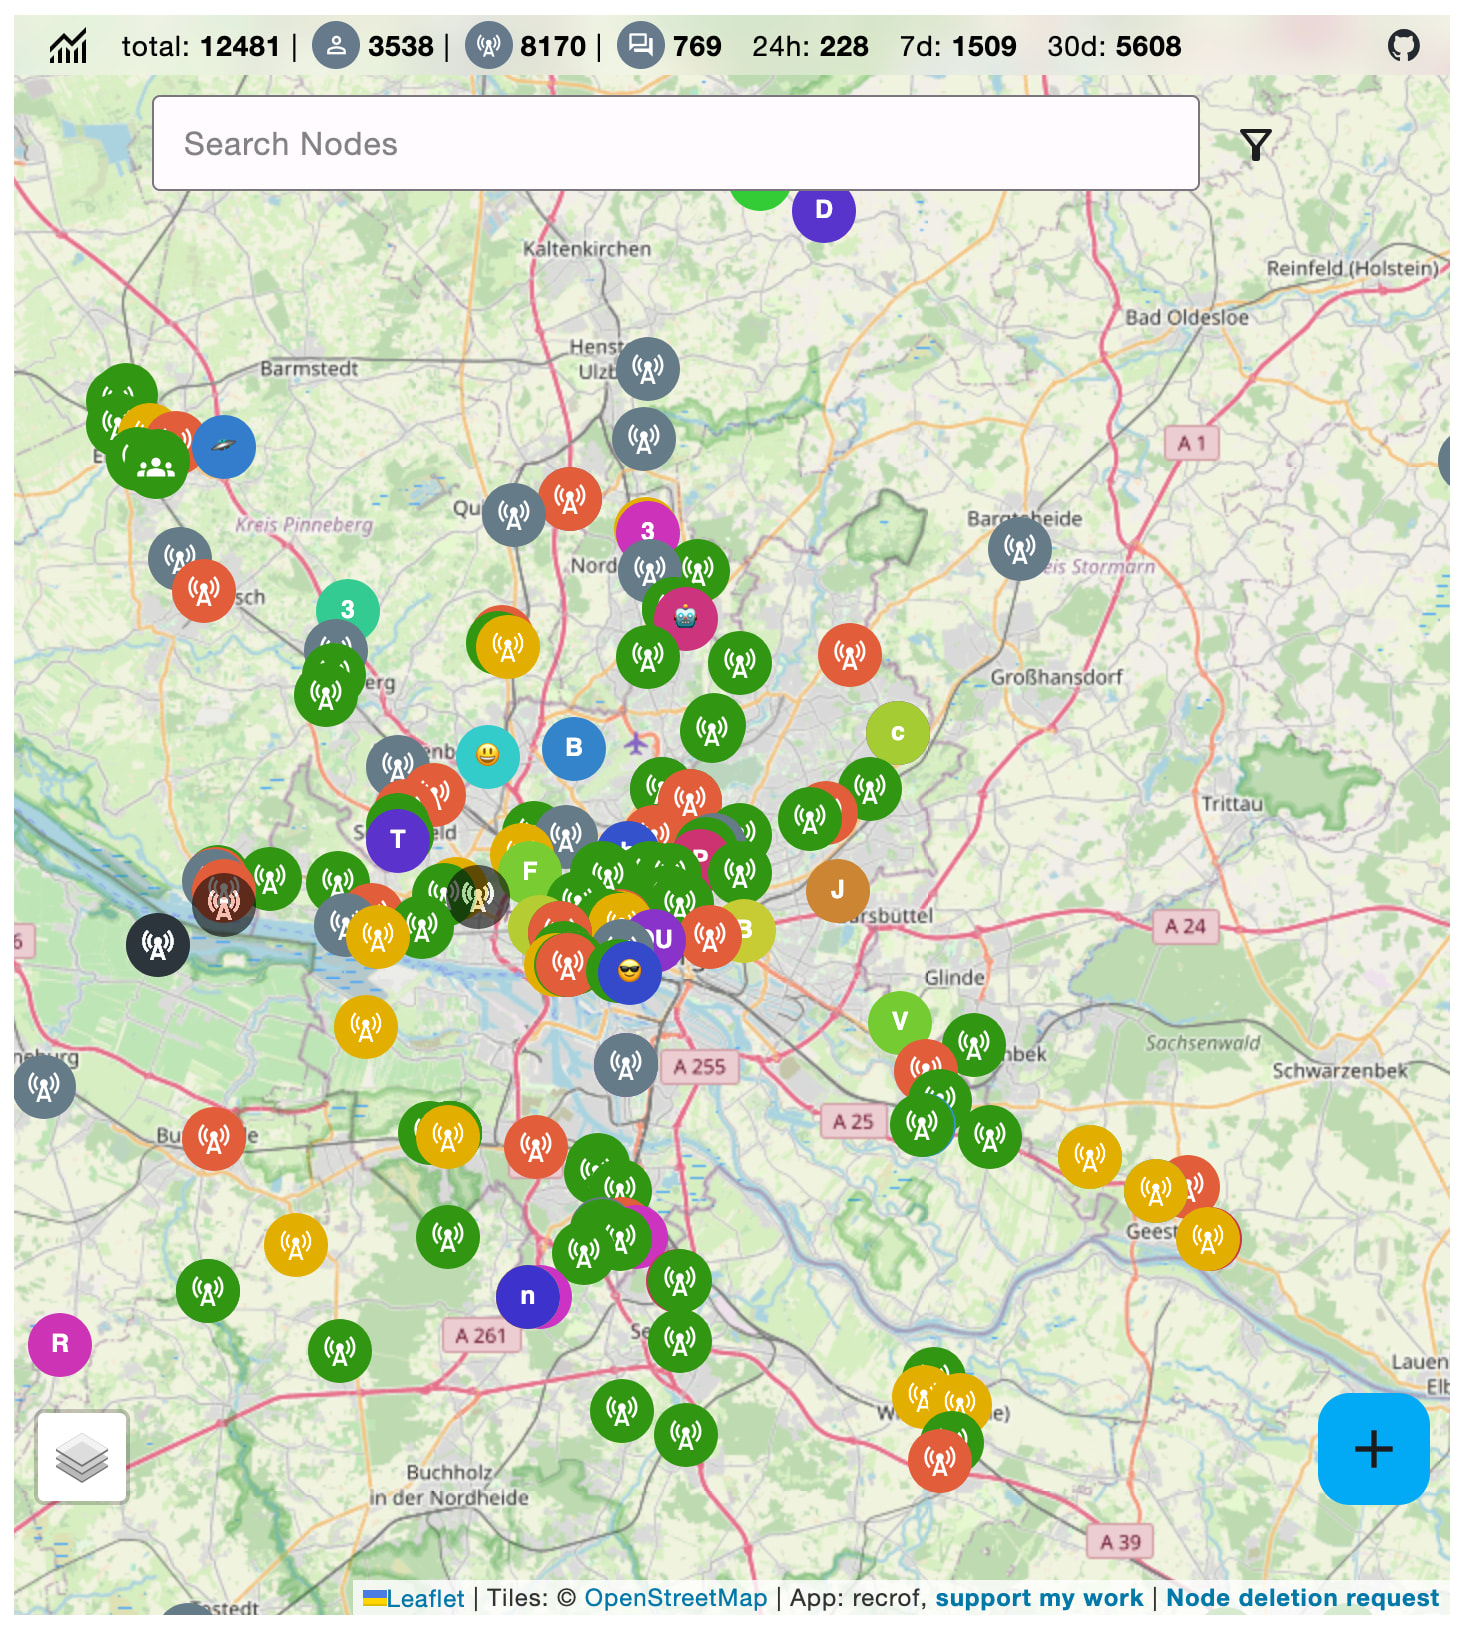Follow the support my work link
The height and width of the screenshot is (1628, 1464).
click(1038, 1598)
